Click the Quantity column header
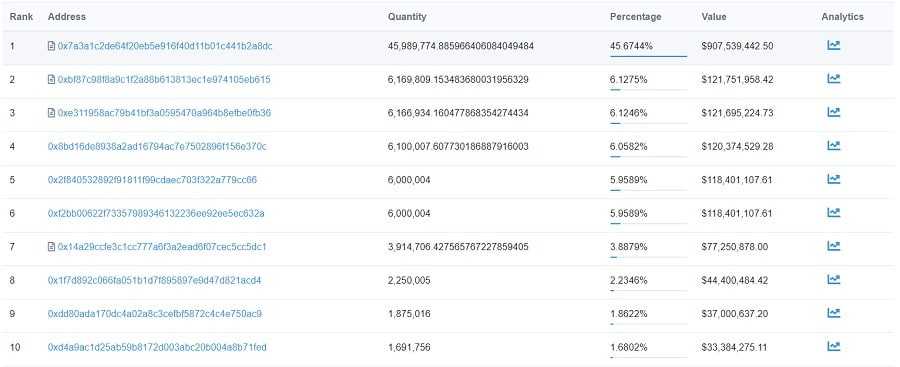The image size is (900, 367). pos(407,17)
